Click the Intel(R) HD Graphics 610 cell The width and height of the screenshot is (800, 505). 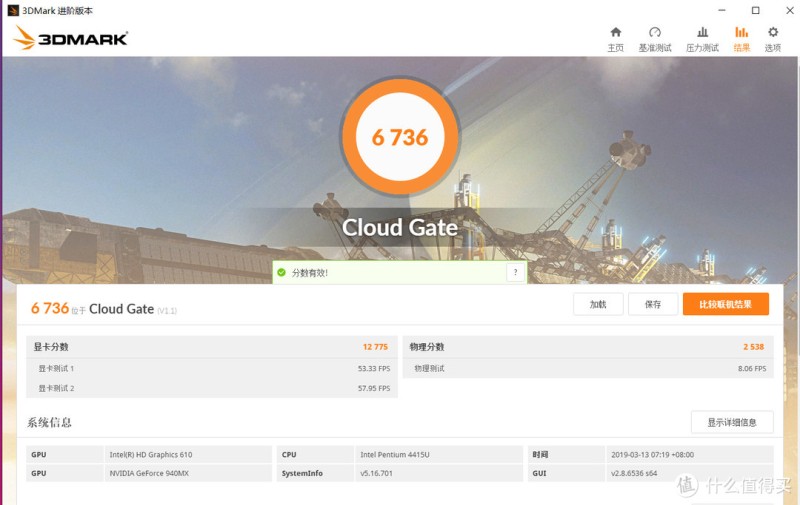pyautogui.click(x=188, y=454)
